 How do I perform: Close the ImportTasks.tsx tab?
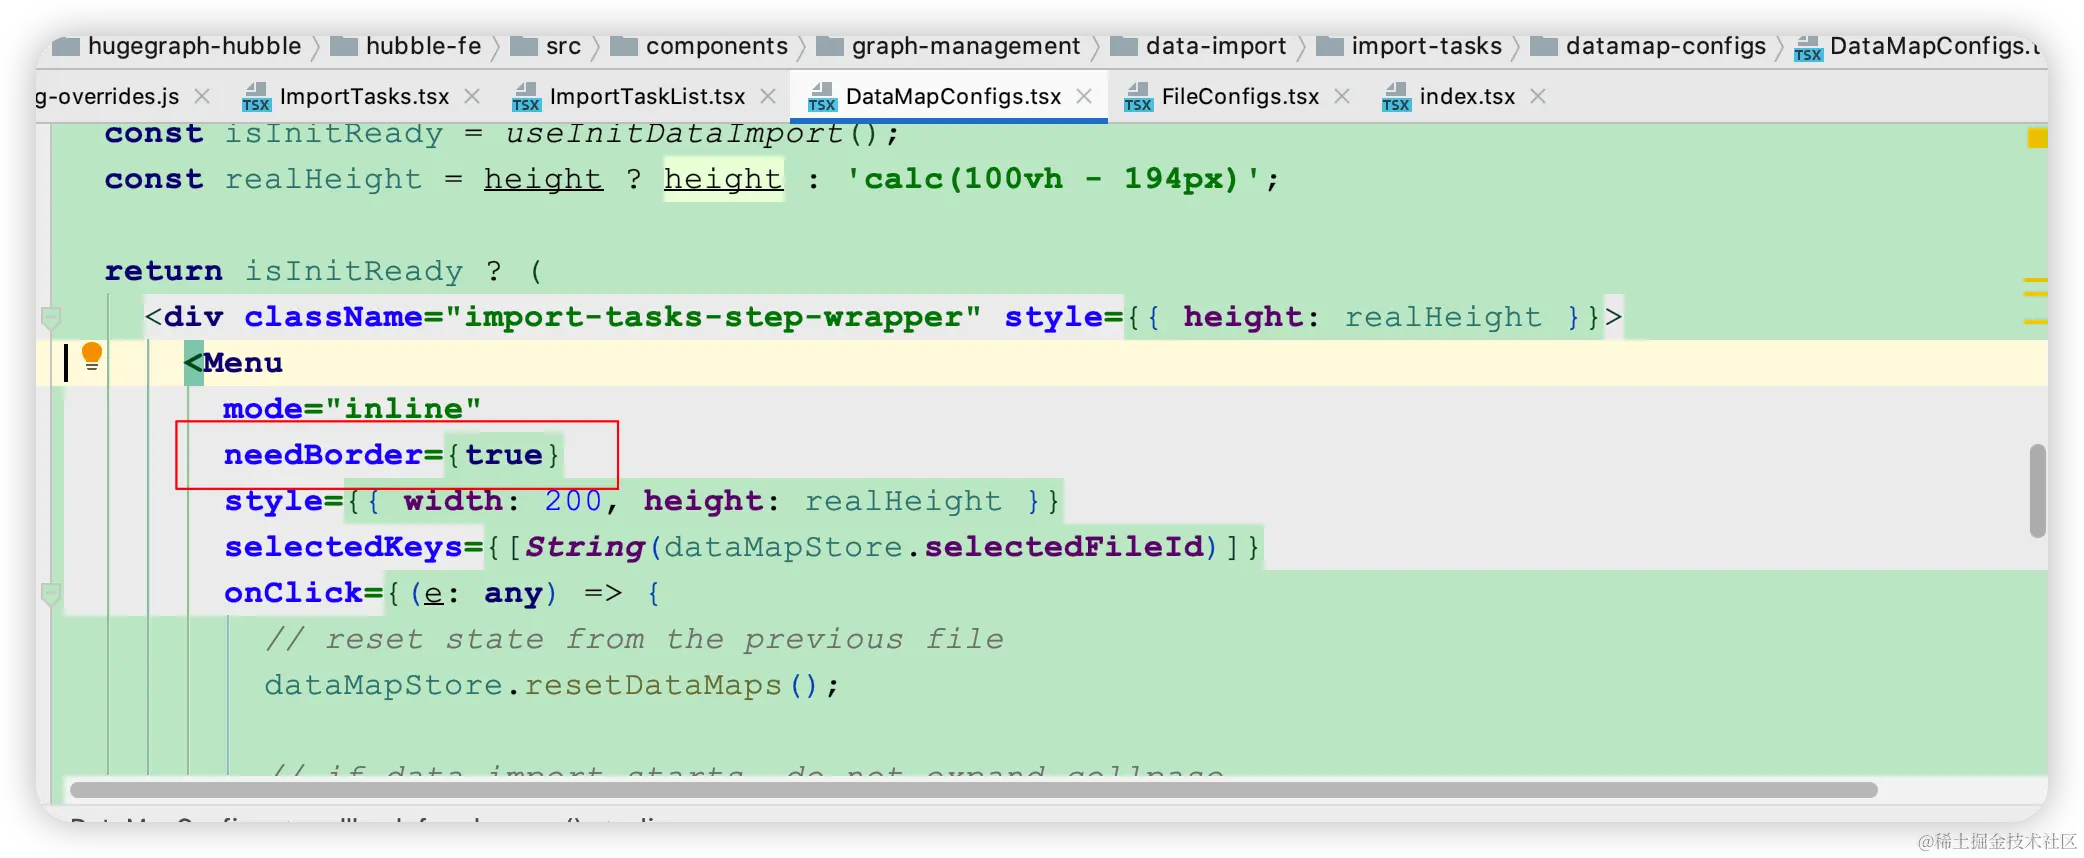click(x=472, y=96)
